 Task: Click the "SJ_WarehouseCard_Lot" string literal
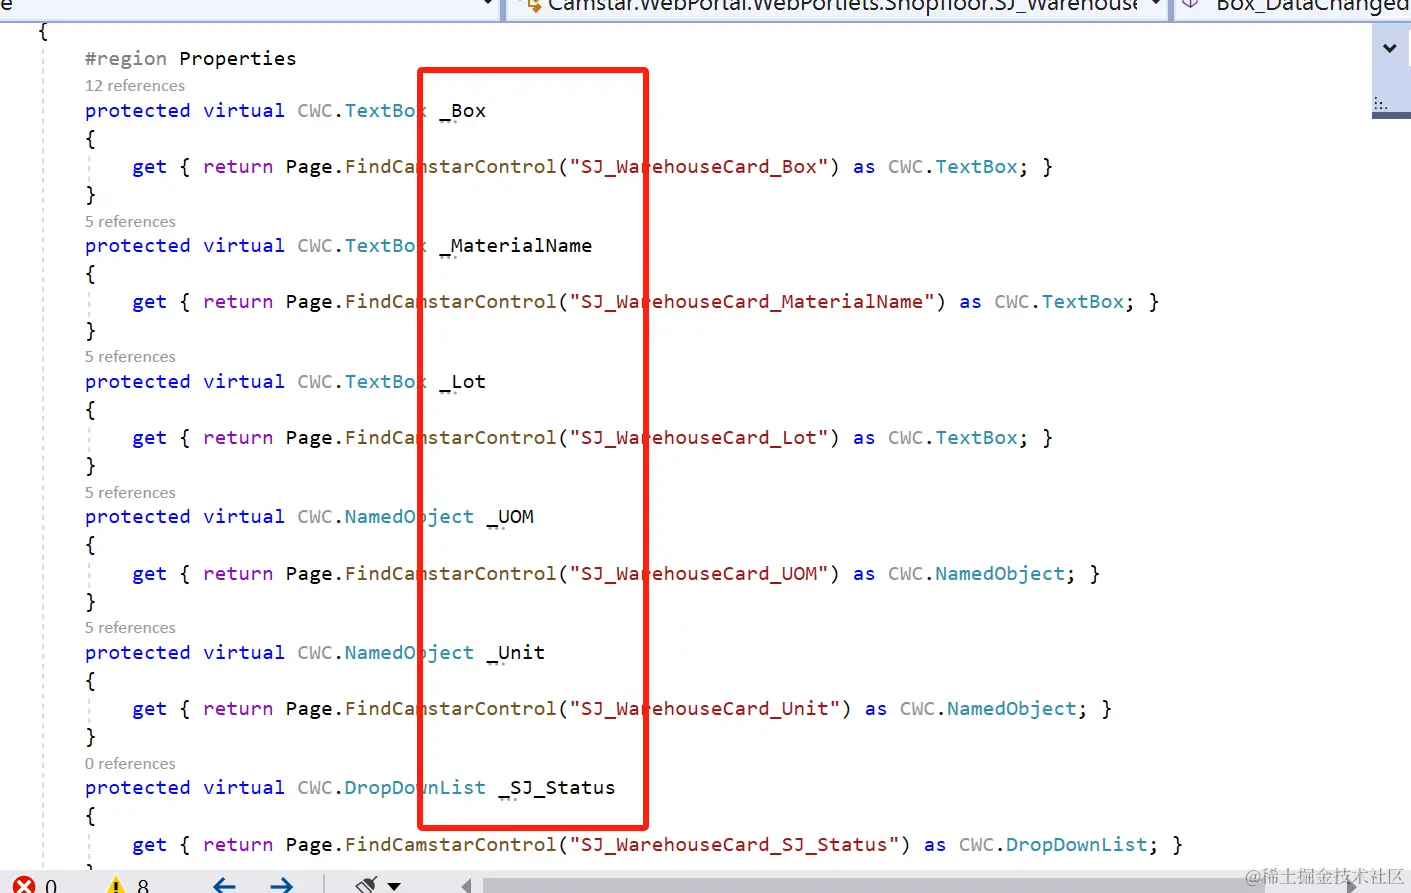point(699,438)
